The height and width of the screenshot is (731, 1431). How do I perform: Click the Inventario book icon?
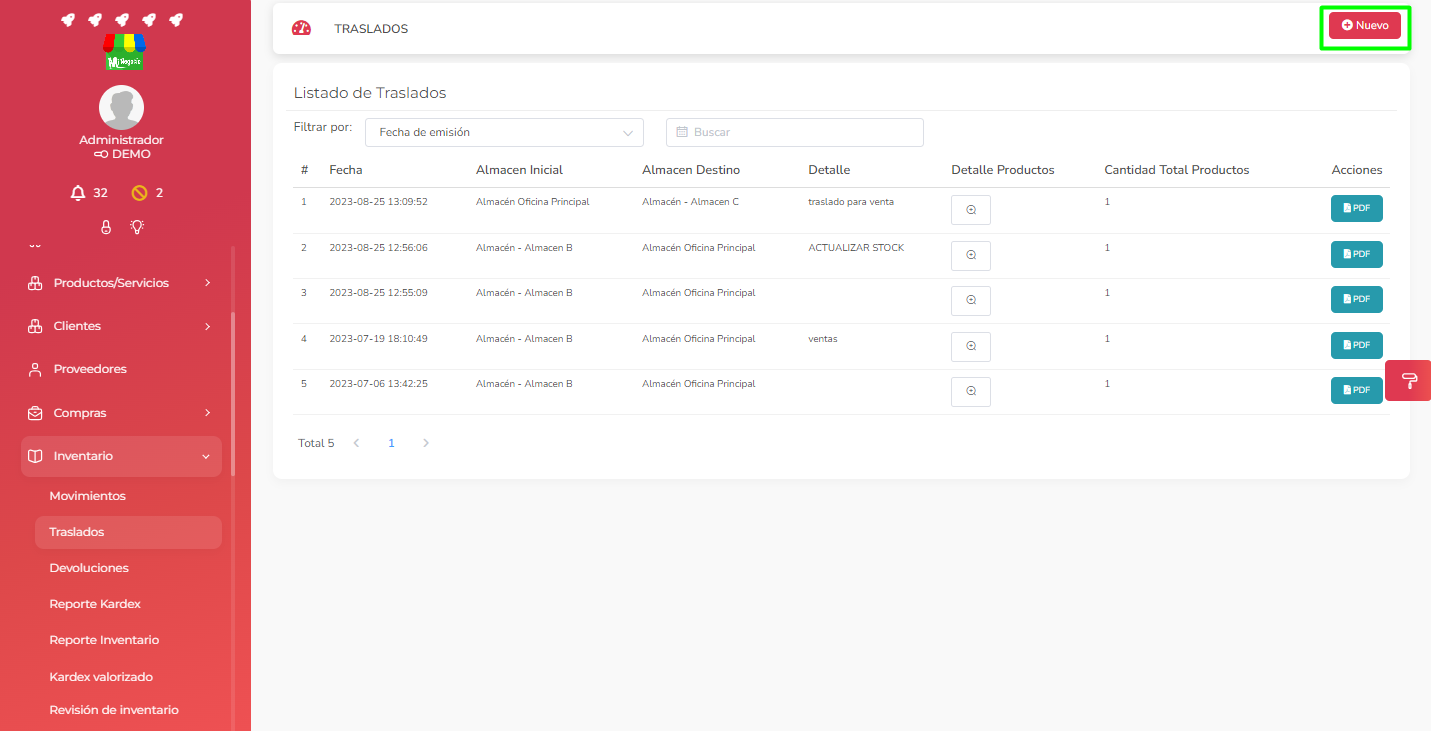pyautogui.click(x=35, y=456)
